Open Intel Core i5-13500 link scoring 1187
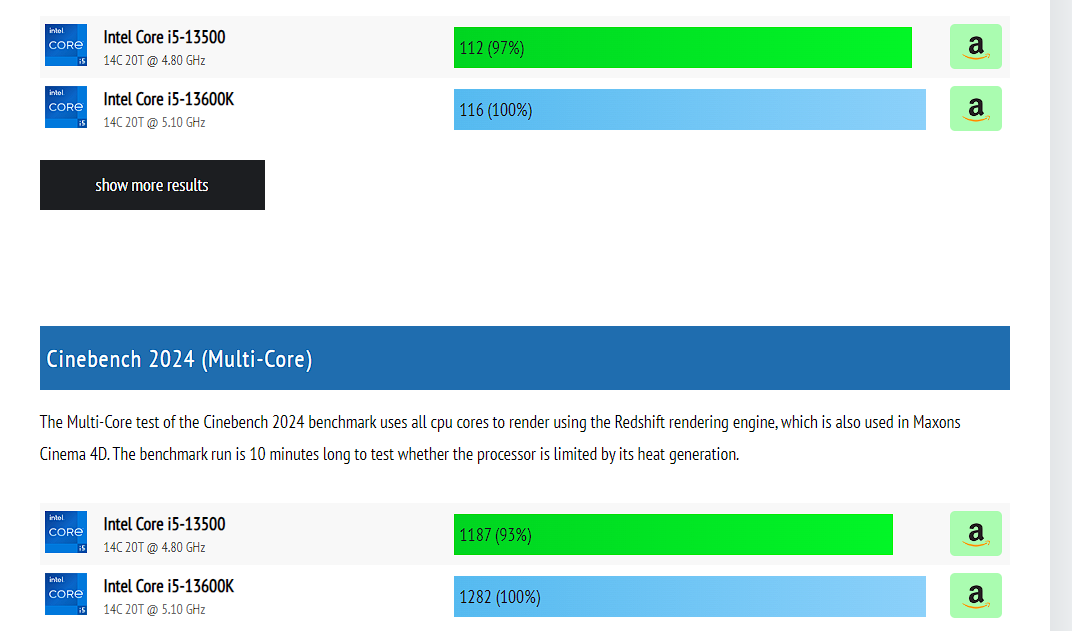The width and height of the screenshot is (1072, 631). (x=164, y=524)
